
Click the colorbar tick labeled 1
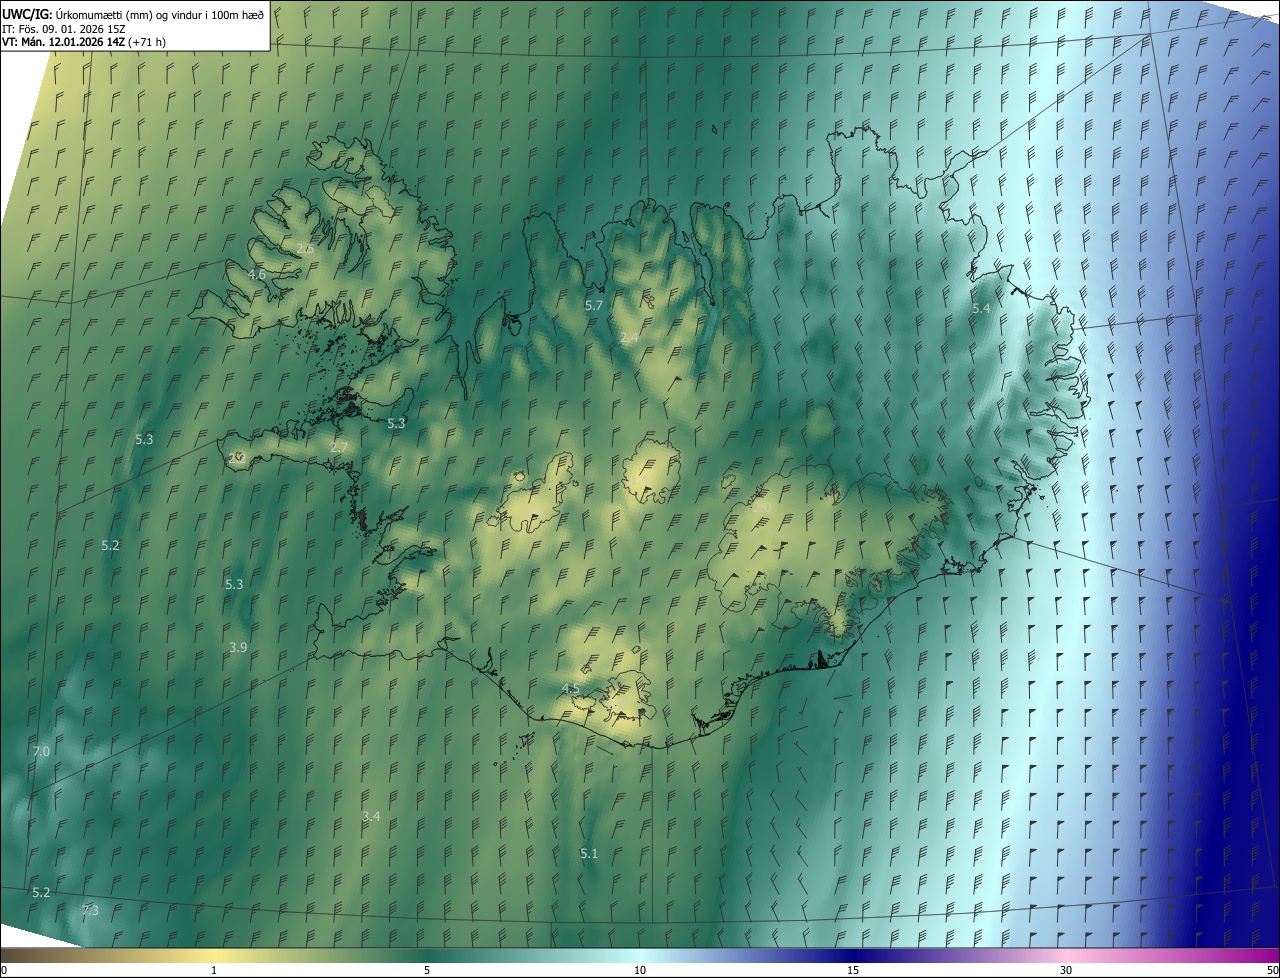coord(214,970)
